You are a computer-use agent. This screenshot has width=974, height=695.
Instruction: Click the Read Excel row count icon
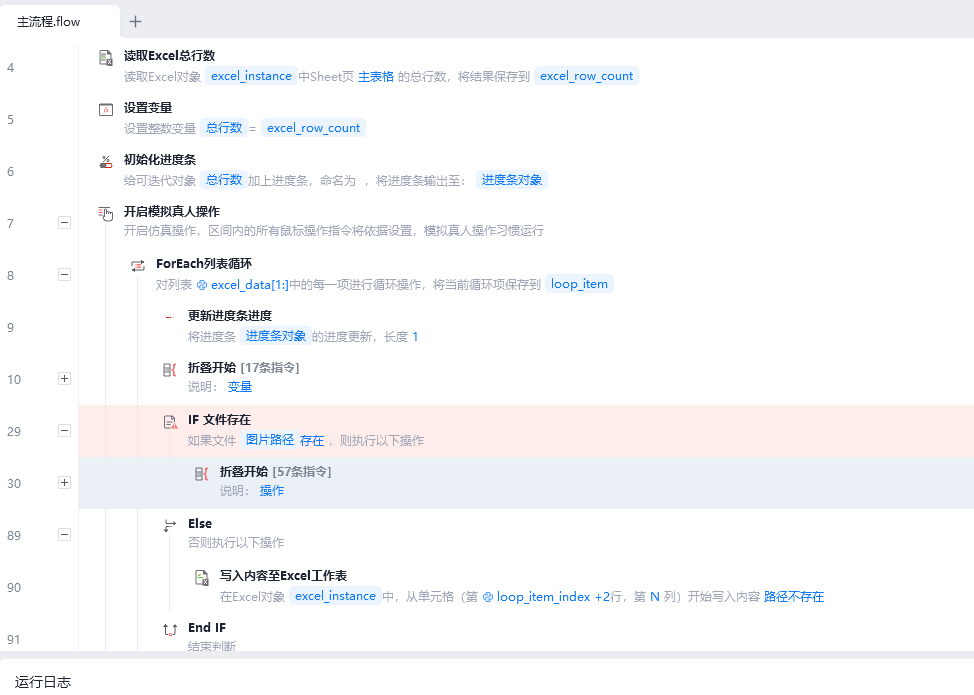(x=106, y=58)
